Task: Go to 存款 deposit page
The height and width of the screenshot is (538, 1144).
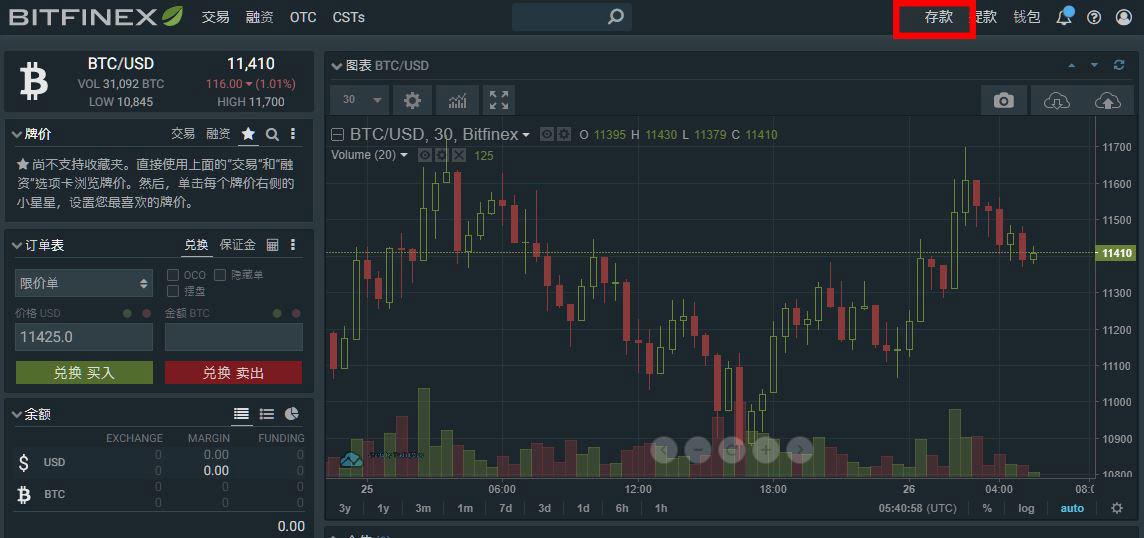Action: [x=939, y=17]
